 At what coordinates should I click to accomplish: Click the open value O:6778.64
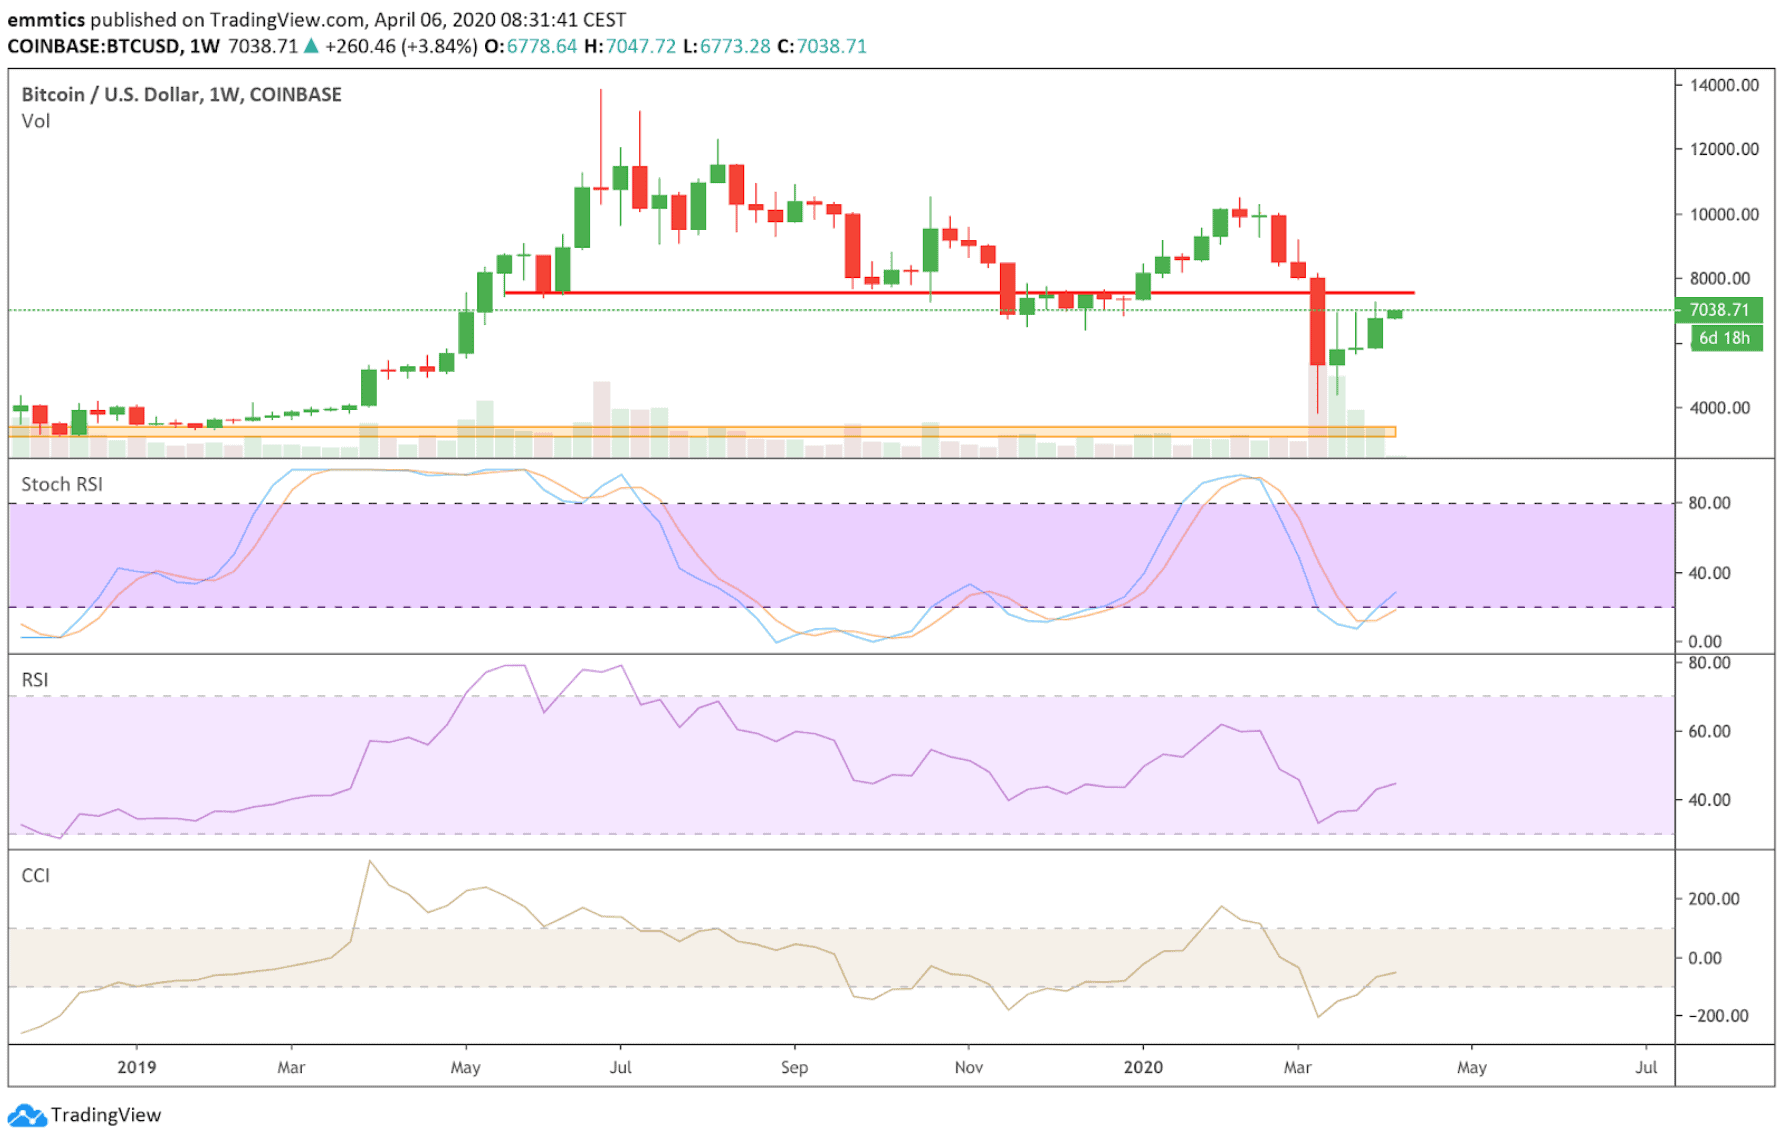point(531,46)
